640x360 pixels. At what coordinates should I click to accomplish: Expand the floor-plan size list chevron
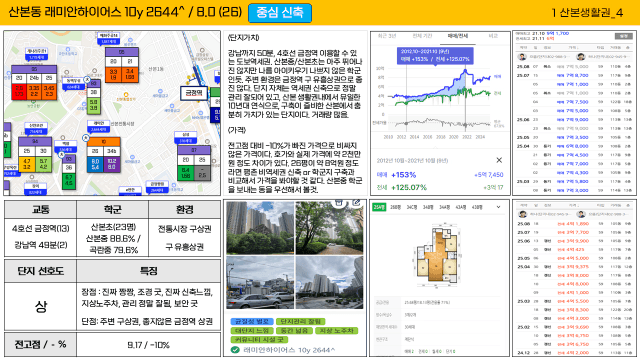click(x=498, y=207)
